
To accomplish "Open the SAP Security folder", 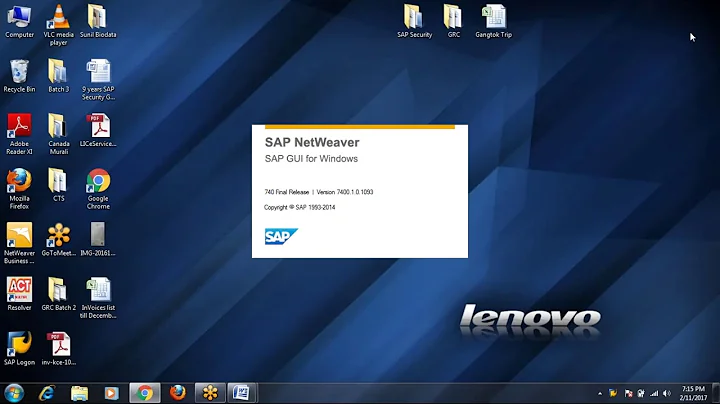I will [415, 22].
